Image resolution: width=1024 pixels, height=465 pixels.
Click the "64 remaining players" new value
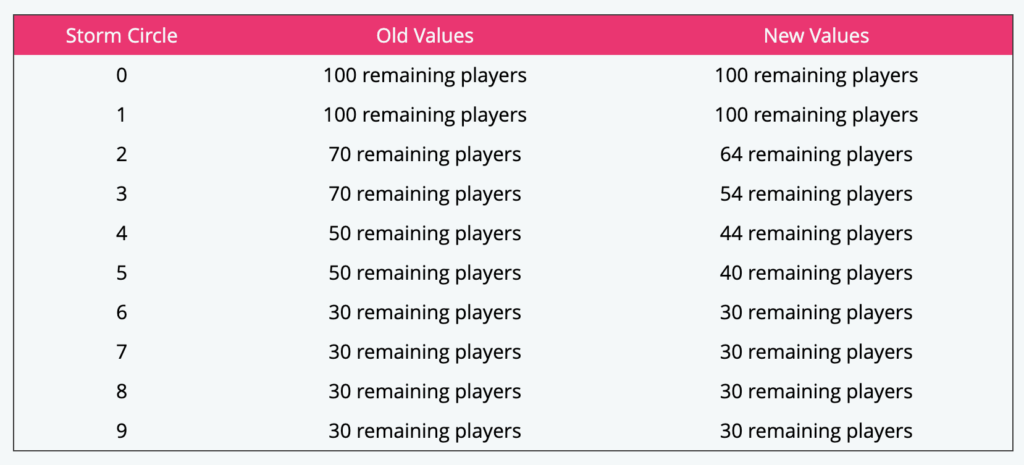[x=816, y=154]
